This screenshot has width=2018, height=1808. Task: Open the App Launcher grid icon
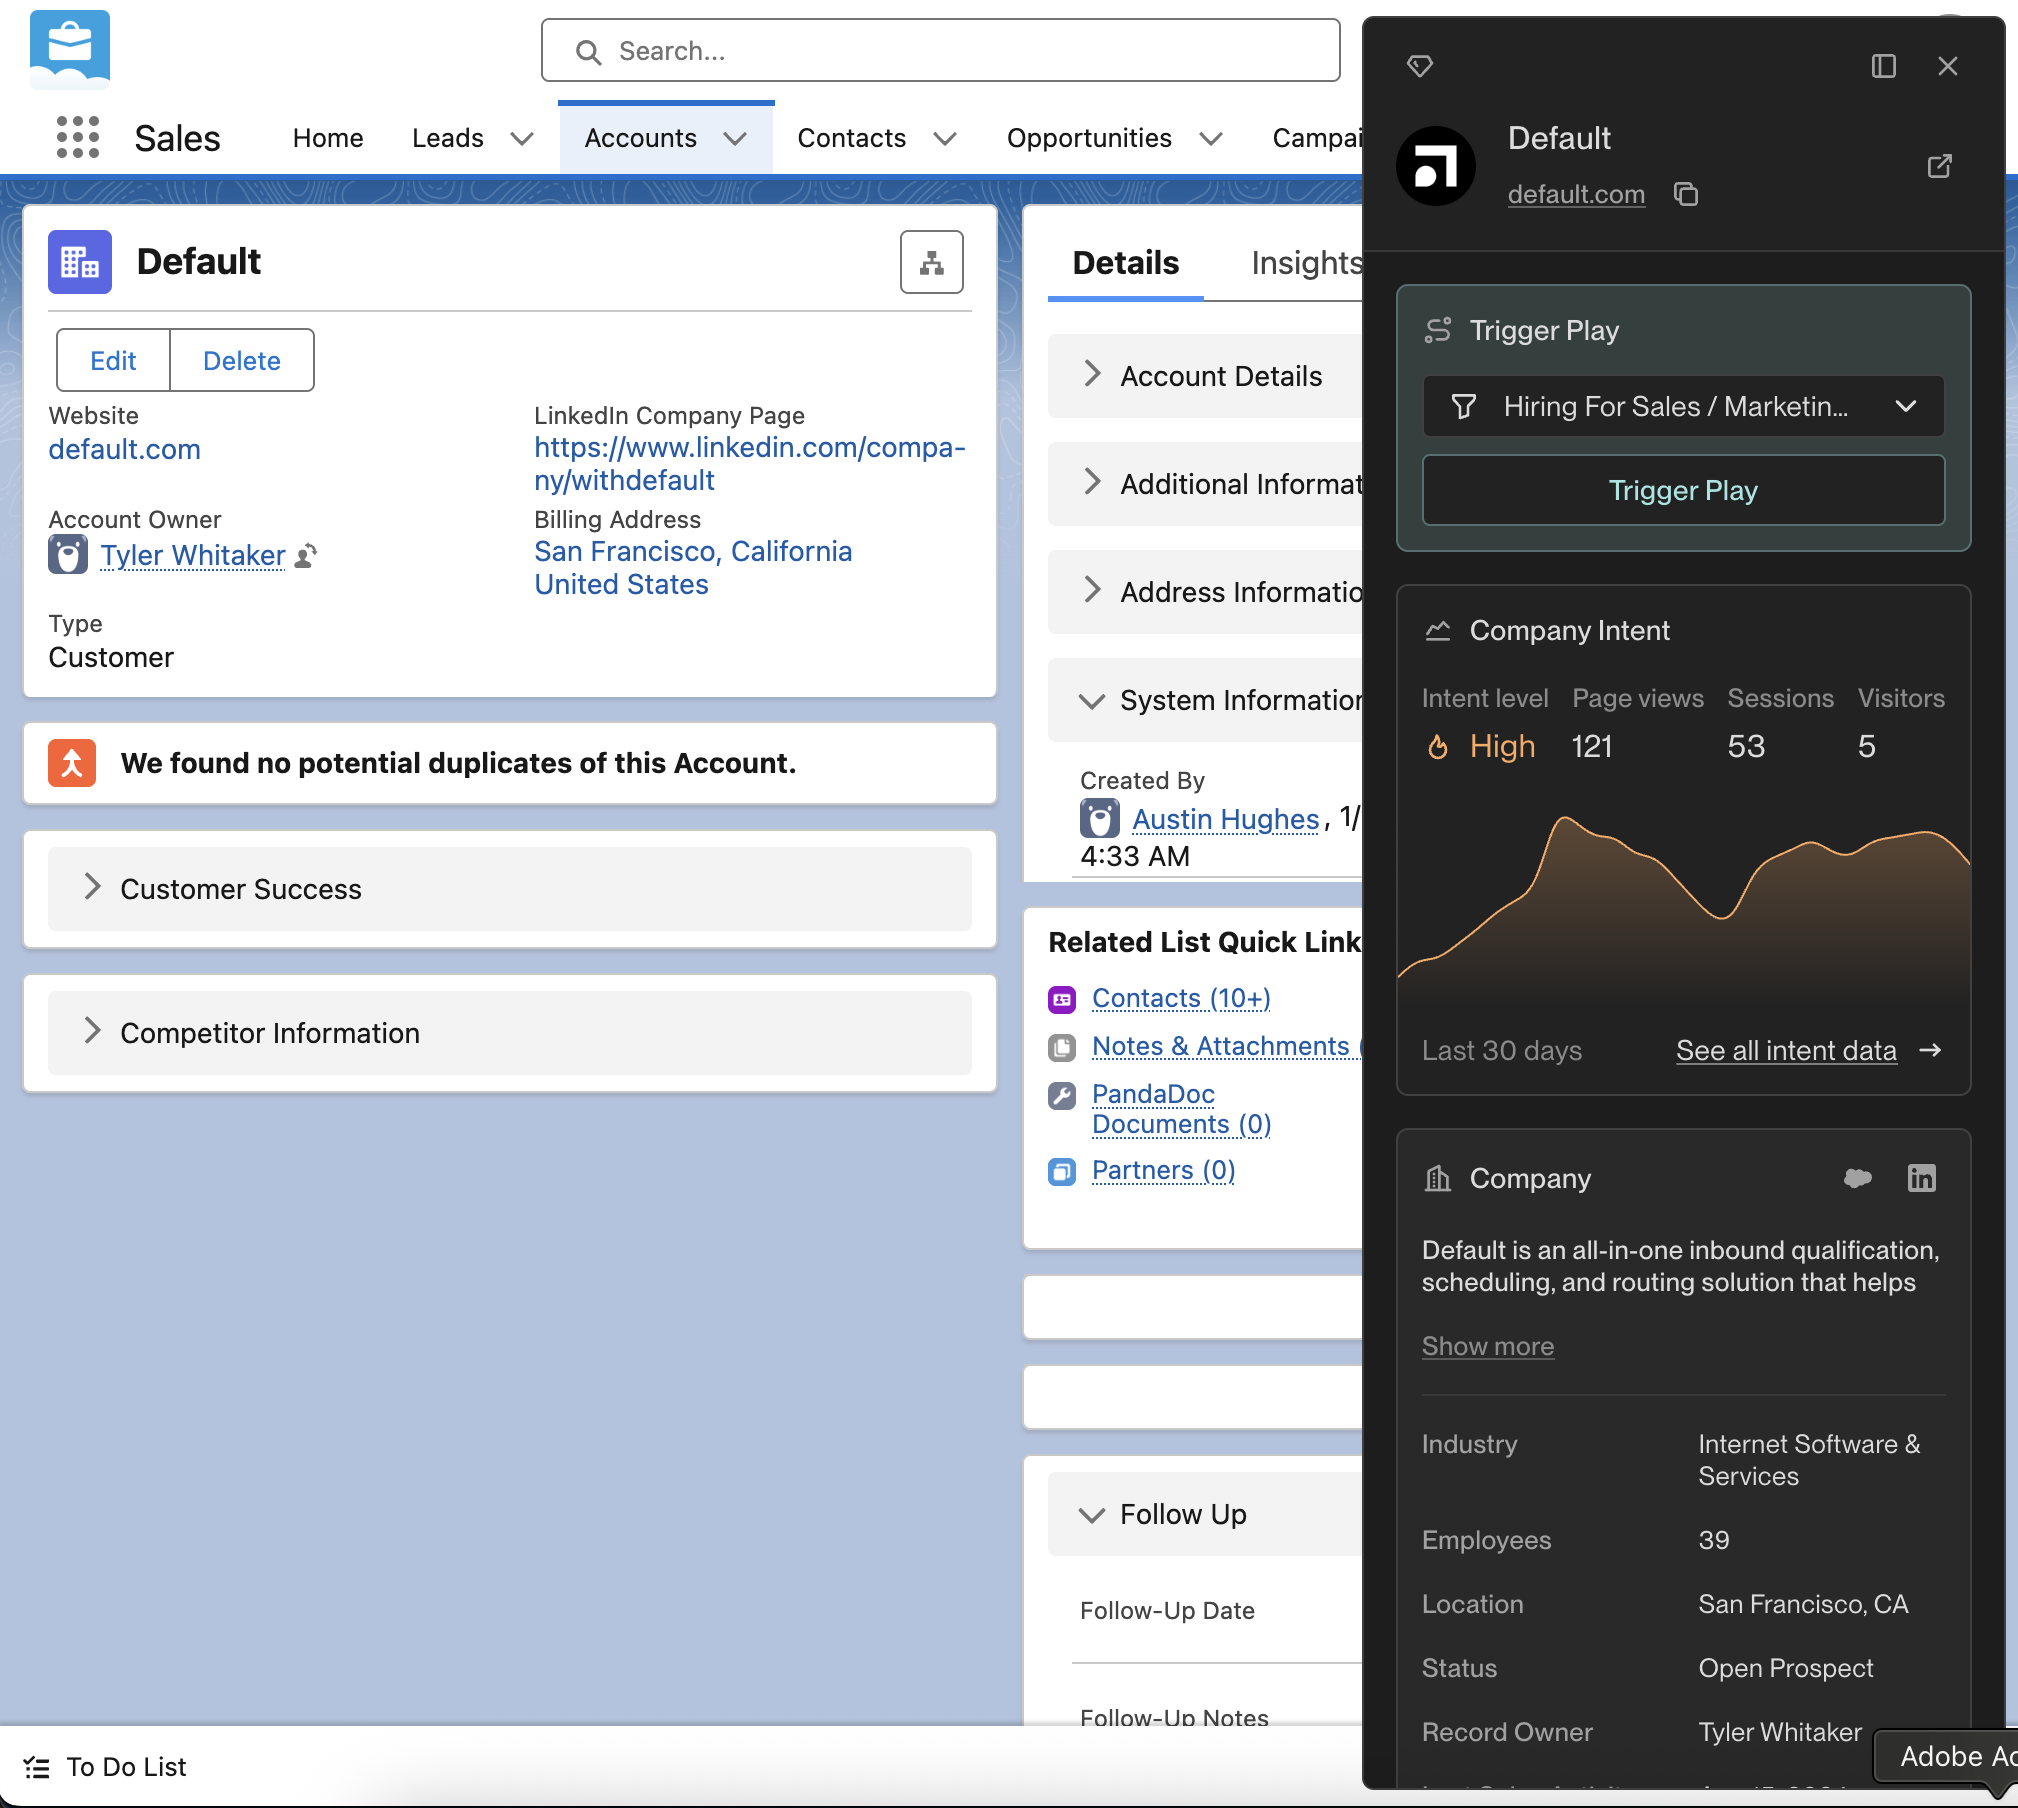78,137
